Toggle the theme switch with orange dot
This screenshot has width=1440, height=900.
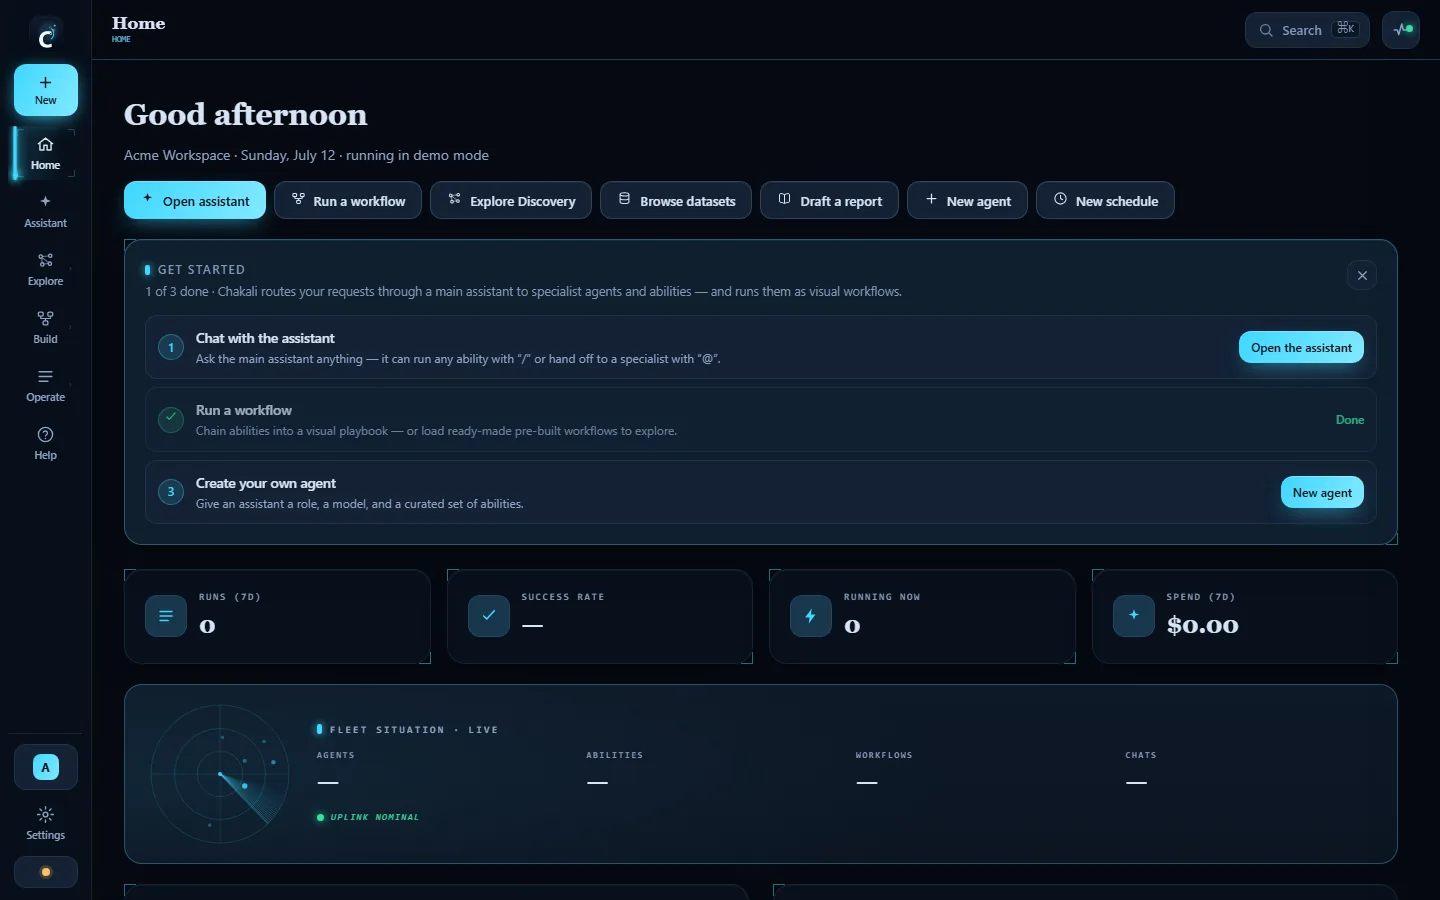coord(46,872)
